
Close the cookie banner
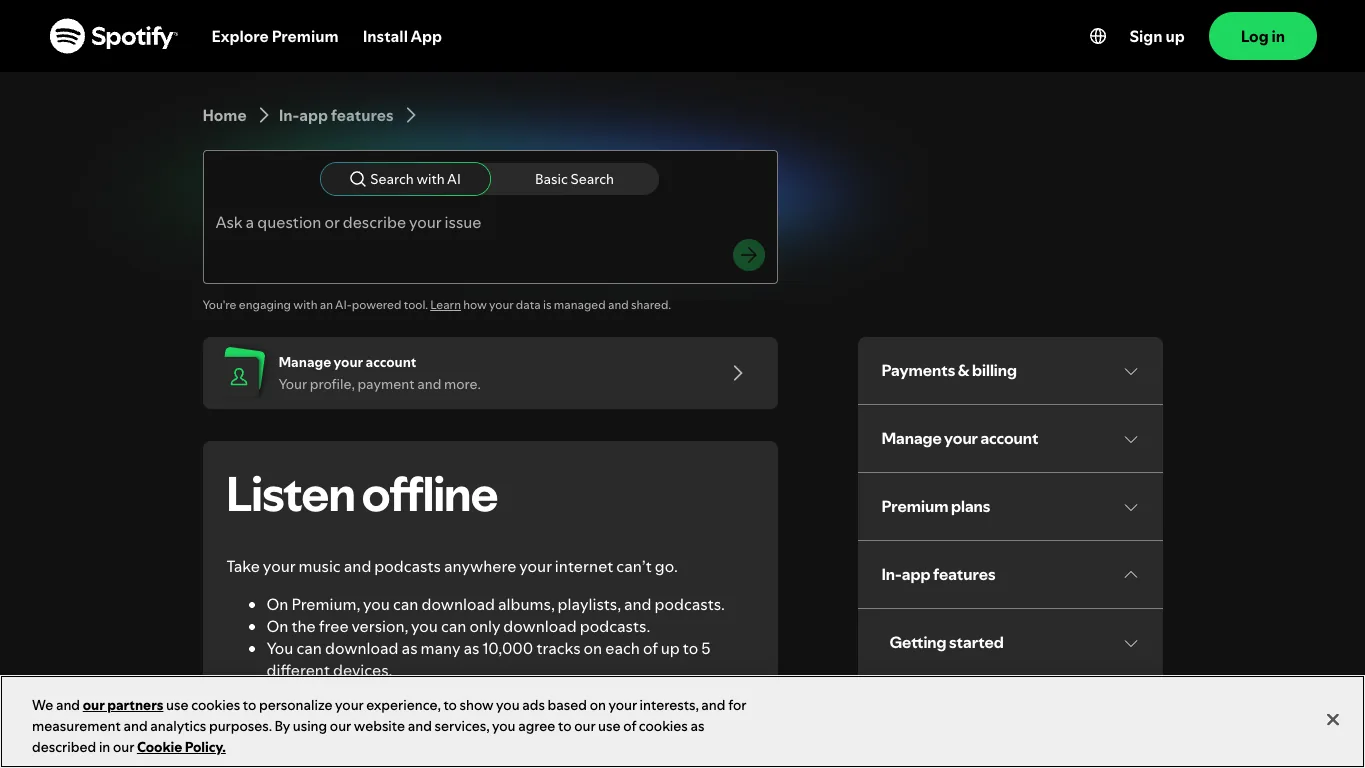[1333, 720]
